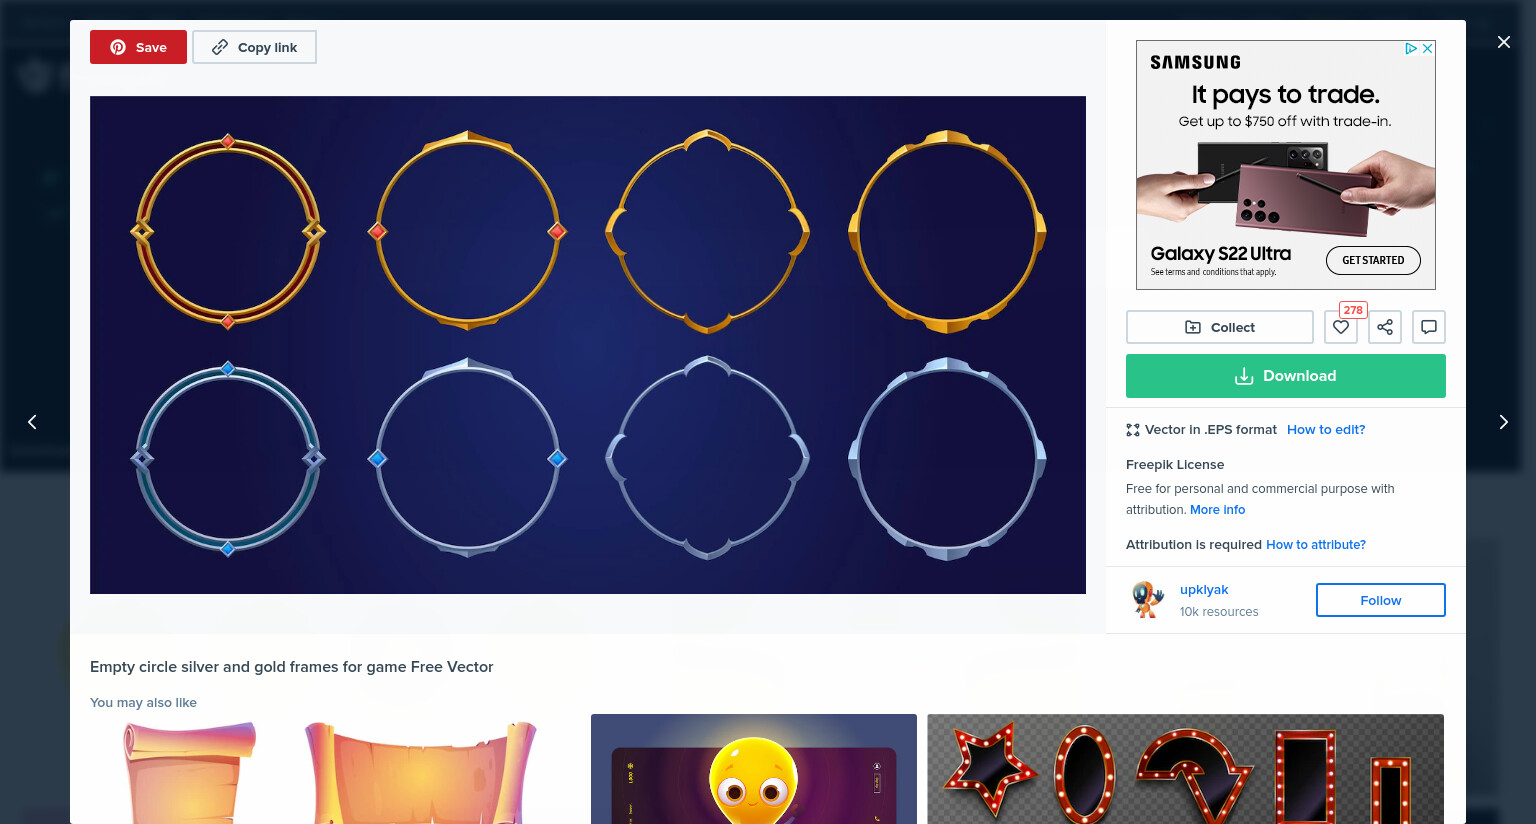Open the share icon options

[x=1385, y=327]
